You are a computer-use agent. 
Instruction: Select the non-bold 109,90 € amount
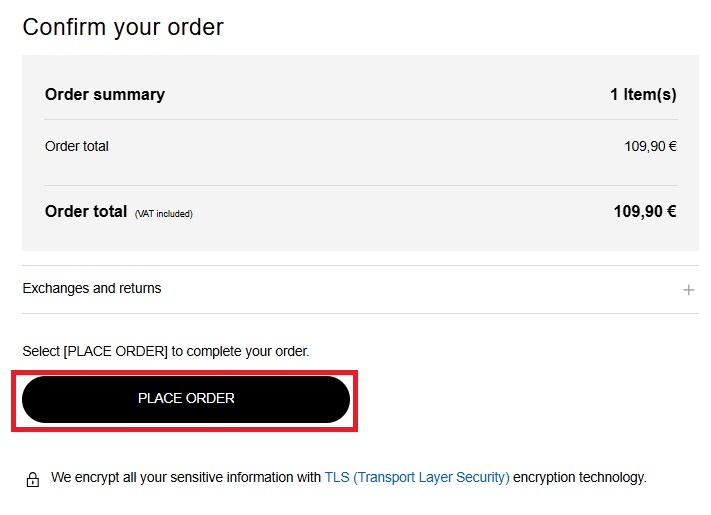coord(650,147)
